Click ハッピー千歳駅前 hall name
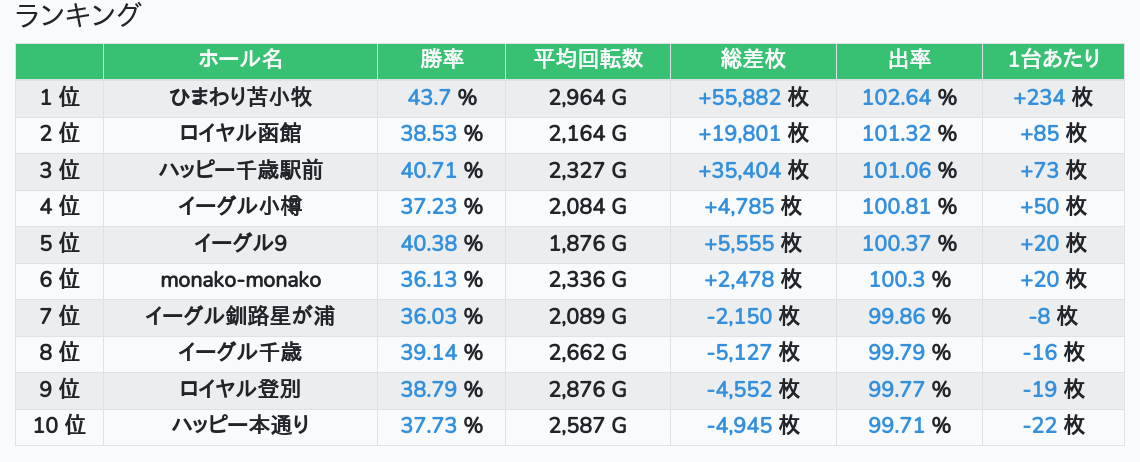Viewport: 1140px width, 462px height. click(x=240, y=171)
